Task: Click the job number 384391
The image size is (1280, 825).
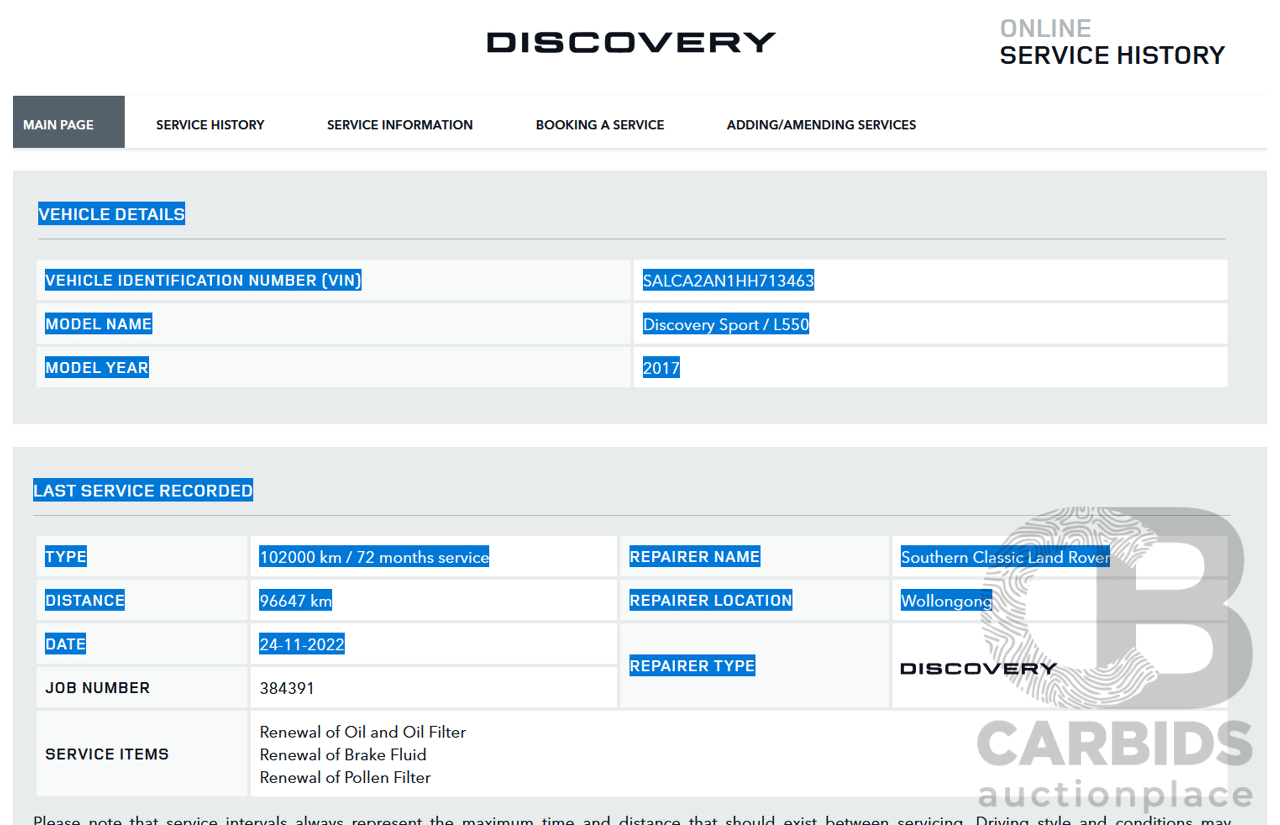Action: coord(287,688)
